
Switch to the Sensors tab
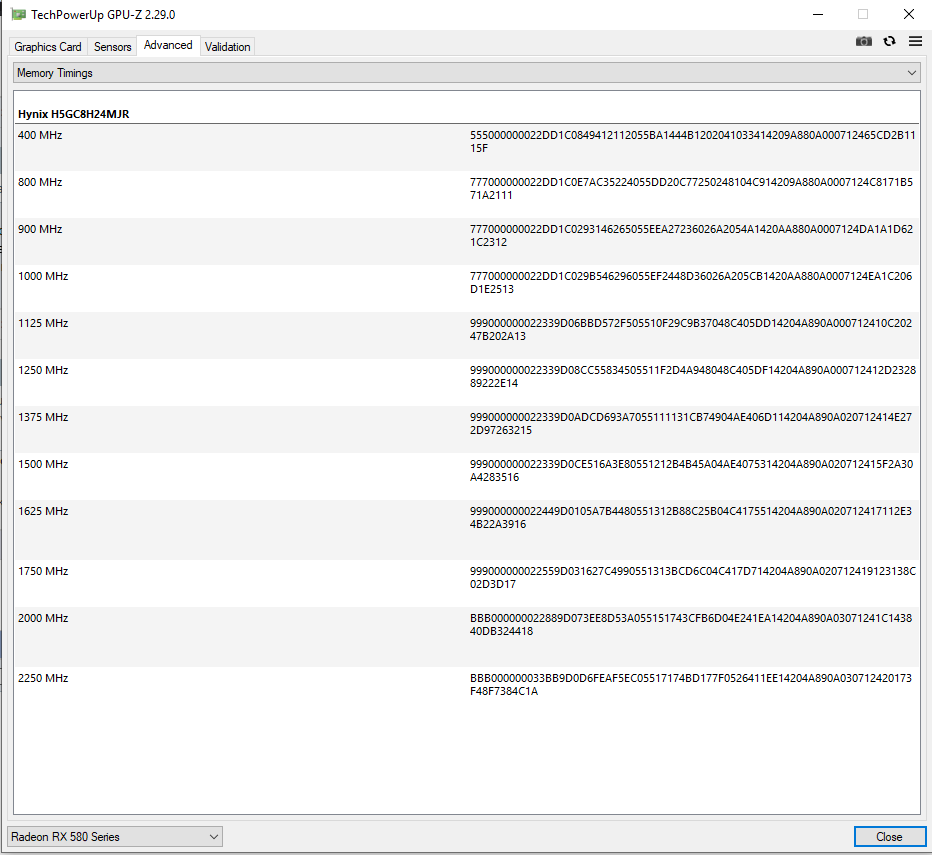[x=112, y=46]
